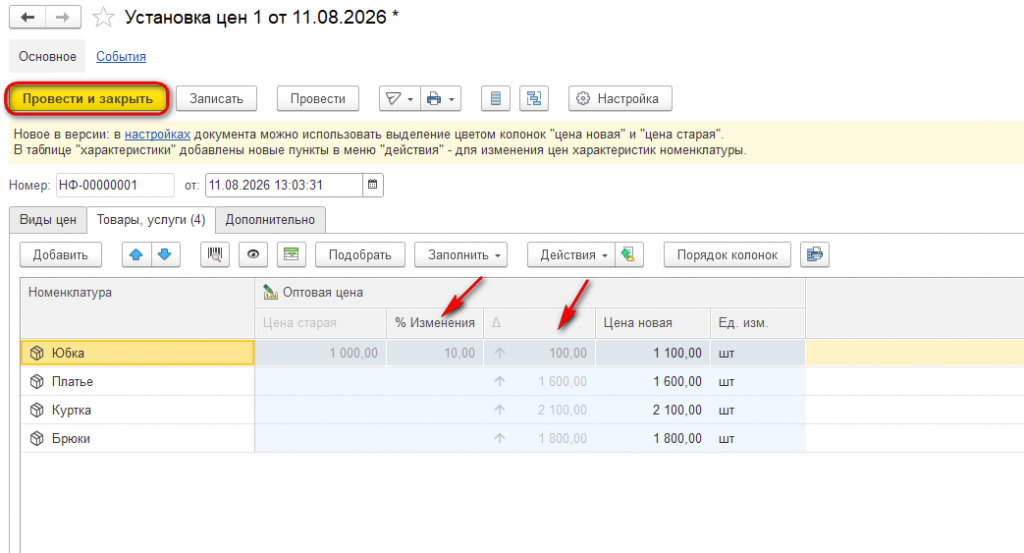Open the calendar picker next to date
This screenshot has width=1024, height=553.
click(x=373, y=185)
